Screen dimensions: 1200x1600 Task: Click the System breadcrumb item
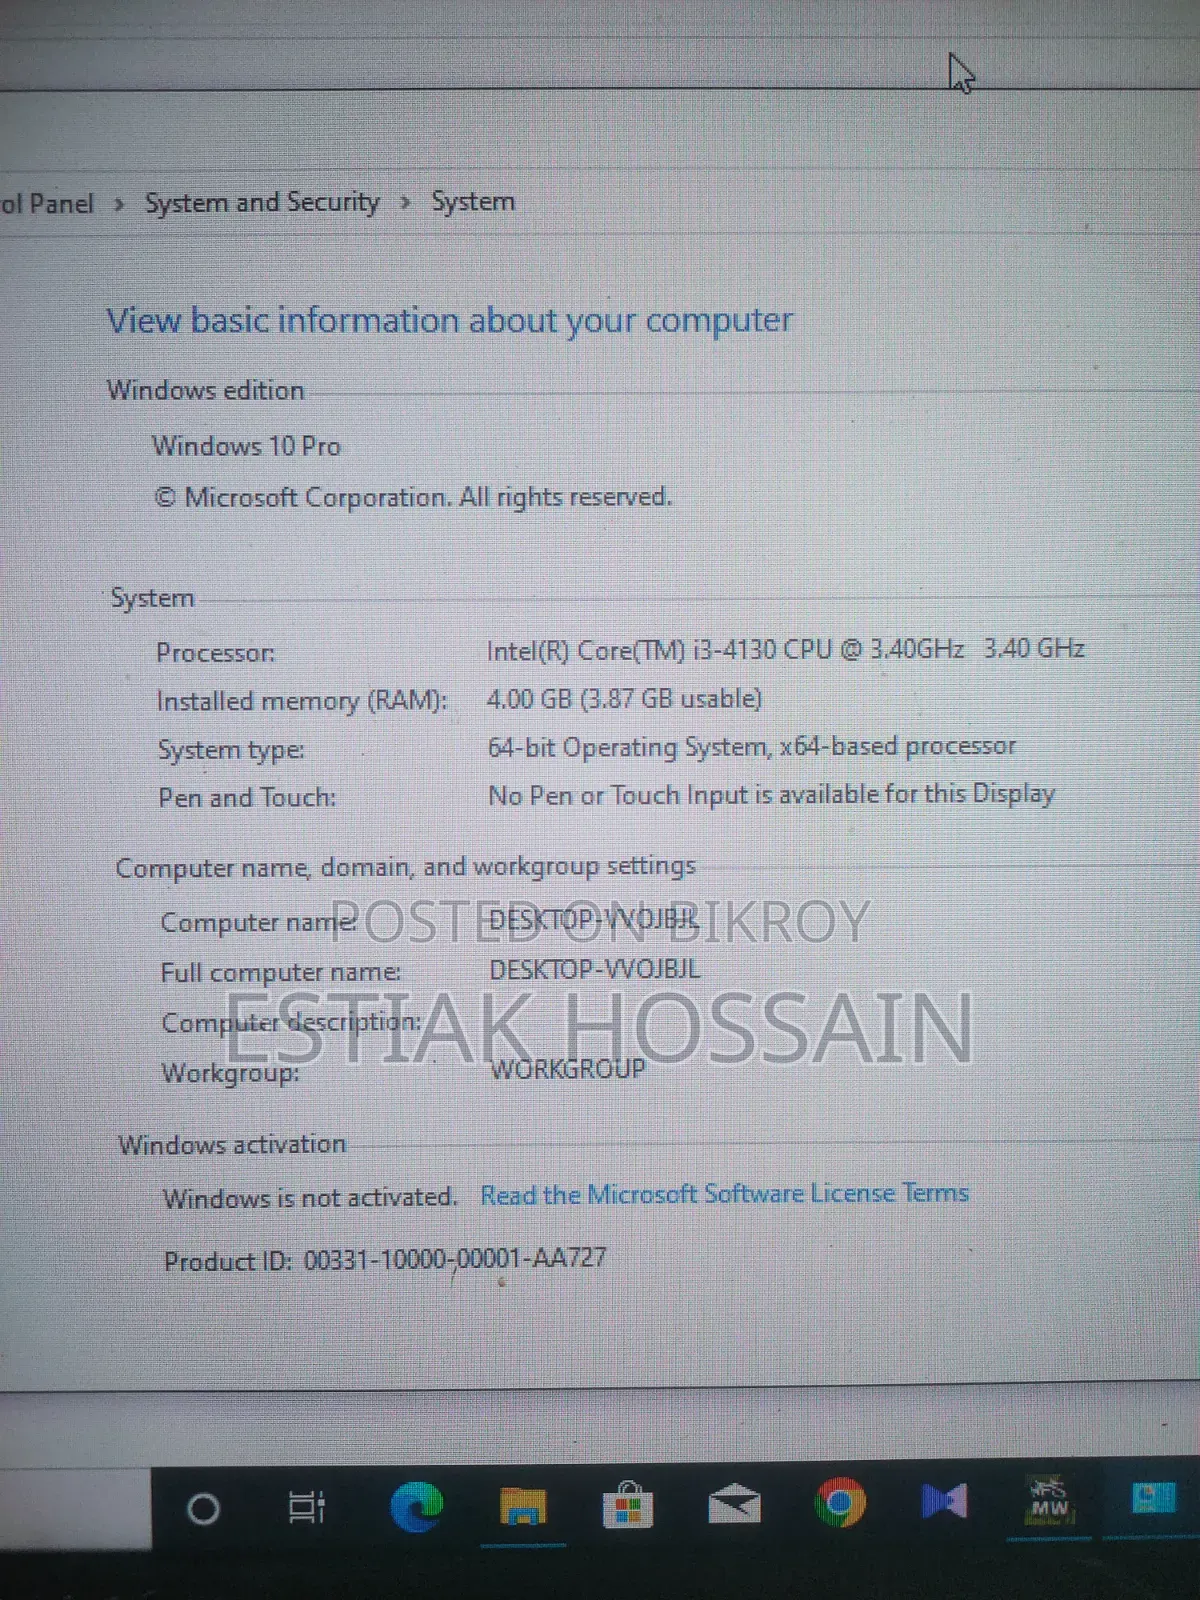472,201
